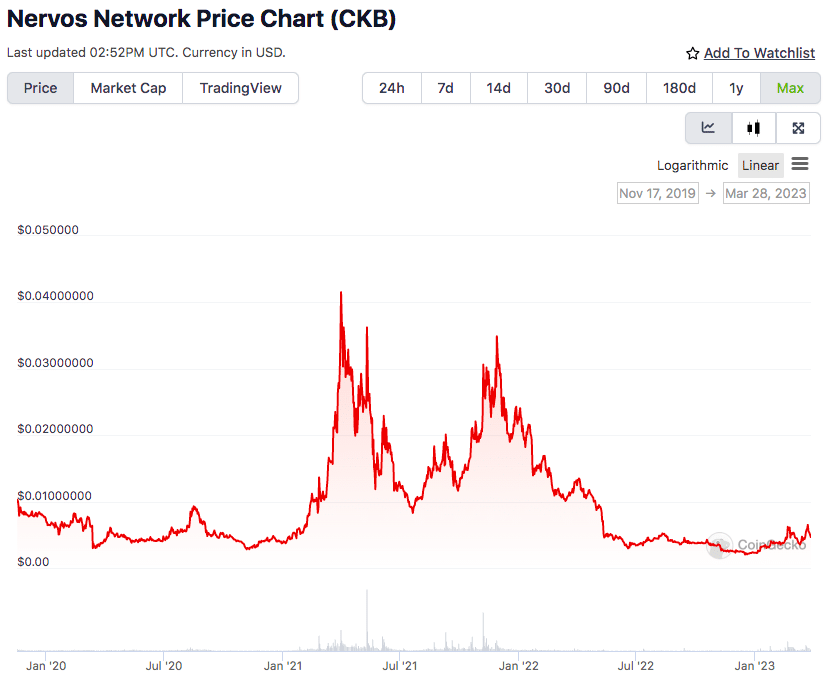The width and height of the screenshot is (827, 683).
Task: Click Add To Watchlist link
Action: 759,53
